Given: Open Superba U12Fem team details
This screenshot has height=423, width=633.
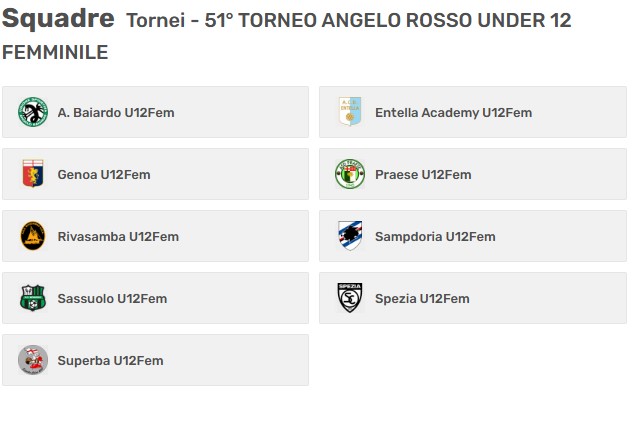Looking at the screenshot, I should [110, 361].
